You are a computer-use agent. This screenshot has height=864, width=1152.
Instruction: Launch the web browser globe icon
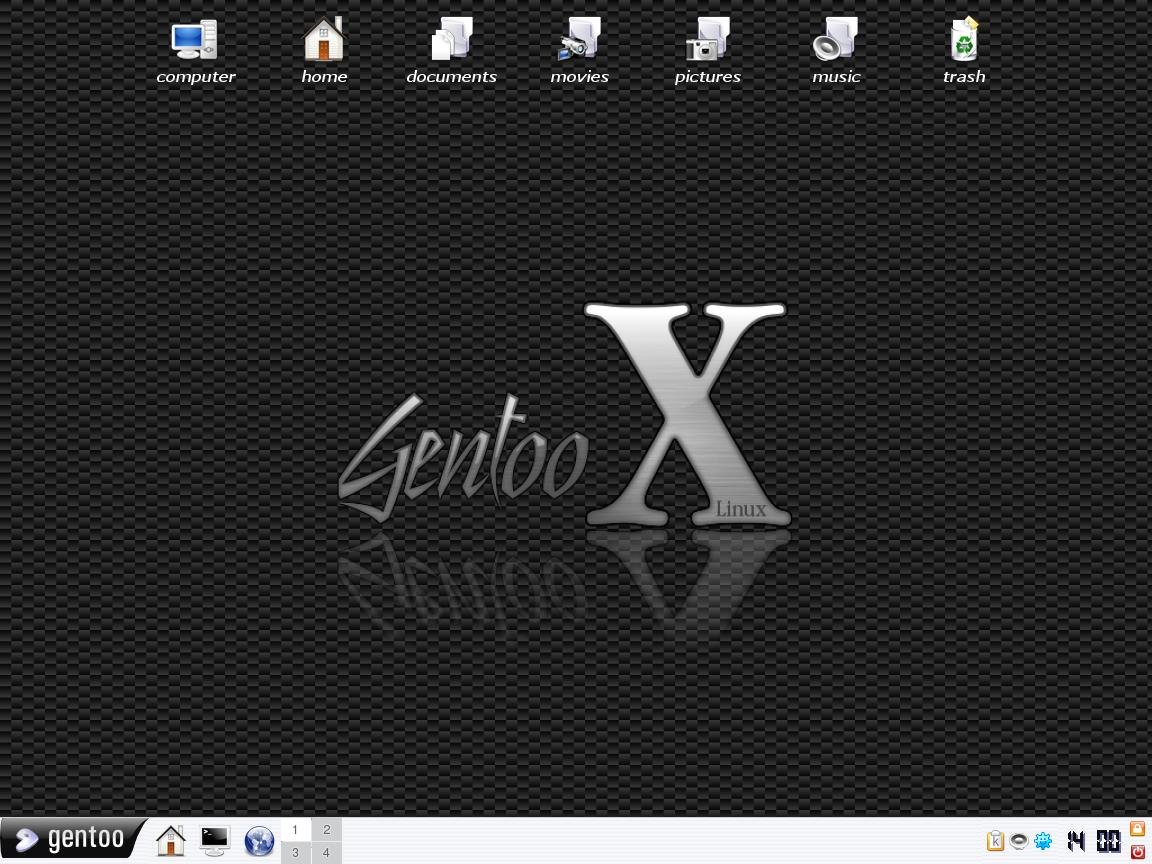coord(259,841)
